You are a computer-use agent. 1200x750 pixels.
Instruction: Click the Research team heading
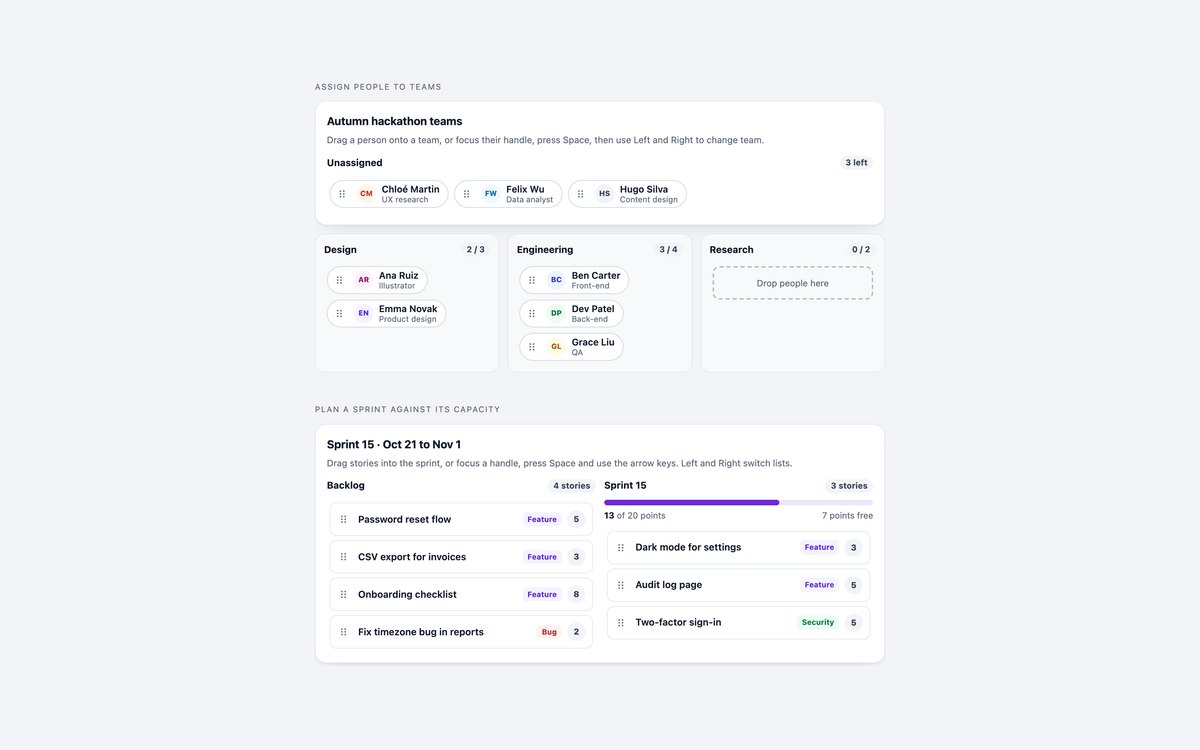(732, 250)
